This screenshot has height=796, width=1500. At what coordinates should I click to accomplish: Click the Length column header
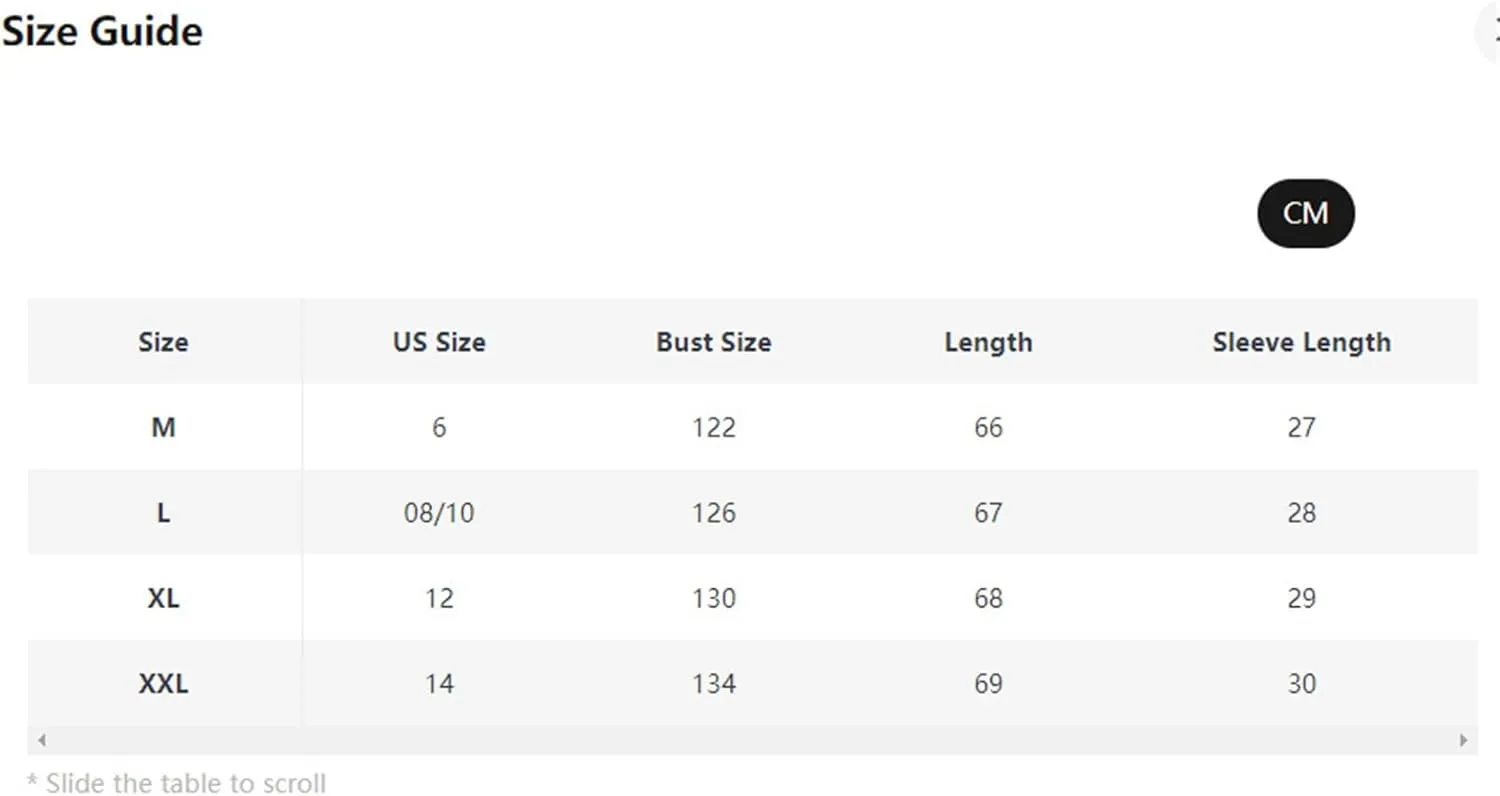[x=988, y=342]
